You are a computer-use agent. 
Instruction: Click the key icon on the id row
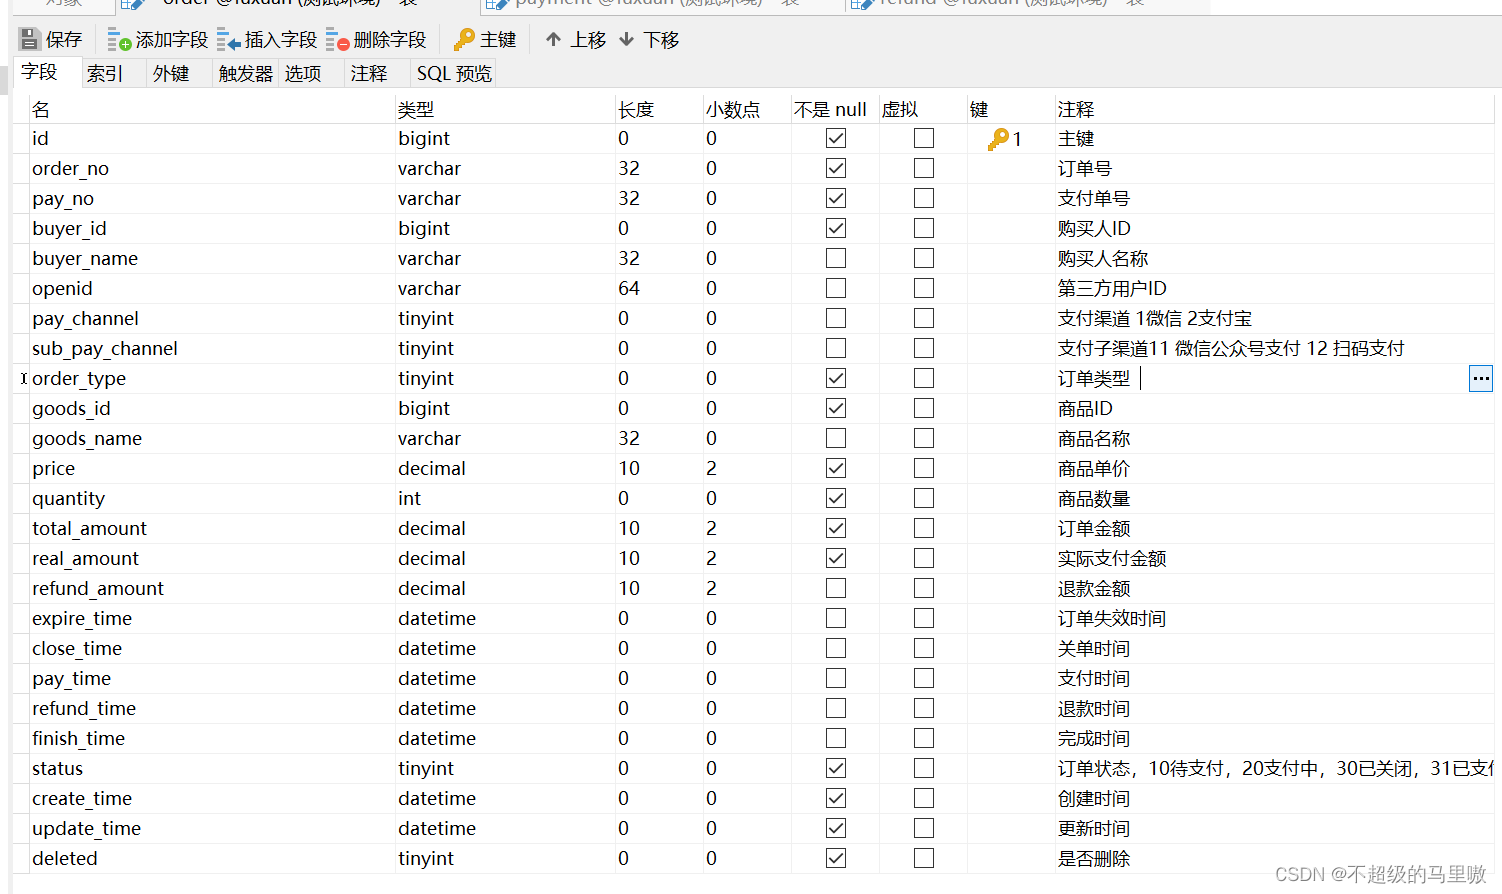(x=1000, y=138)
